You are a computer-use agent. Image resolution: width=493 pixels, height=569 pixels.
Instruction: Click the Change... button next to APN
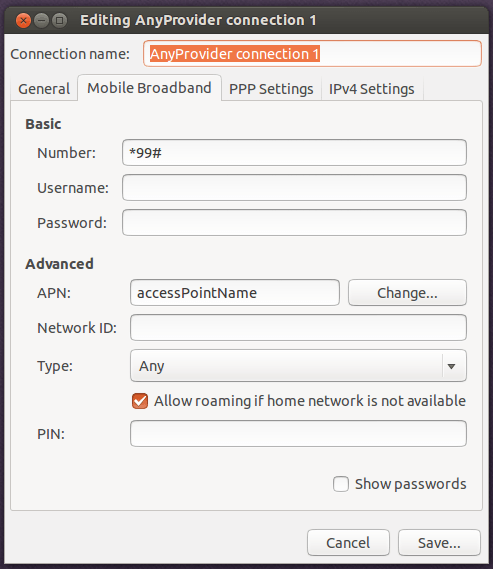pos(407,293)
